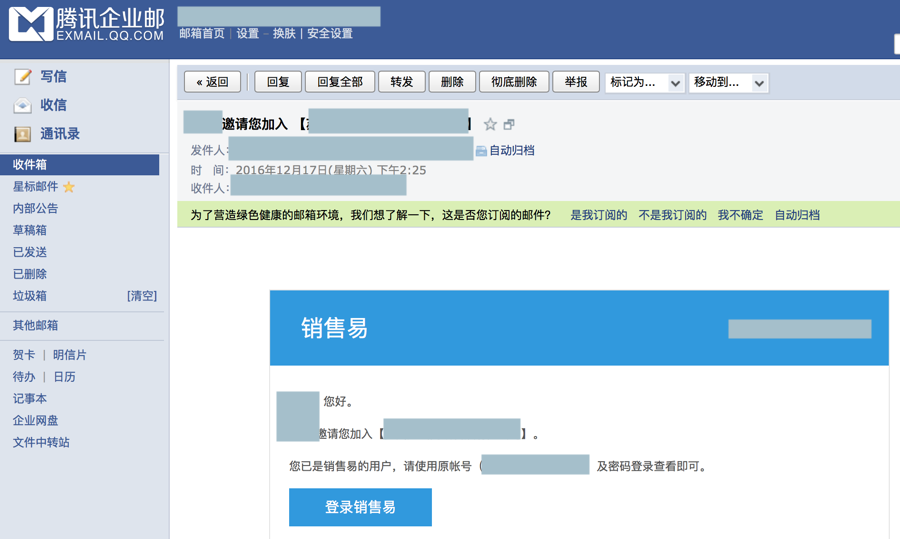Open 设置 settings in header
900x539 pixels.
click(248, 33)
